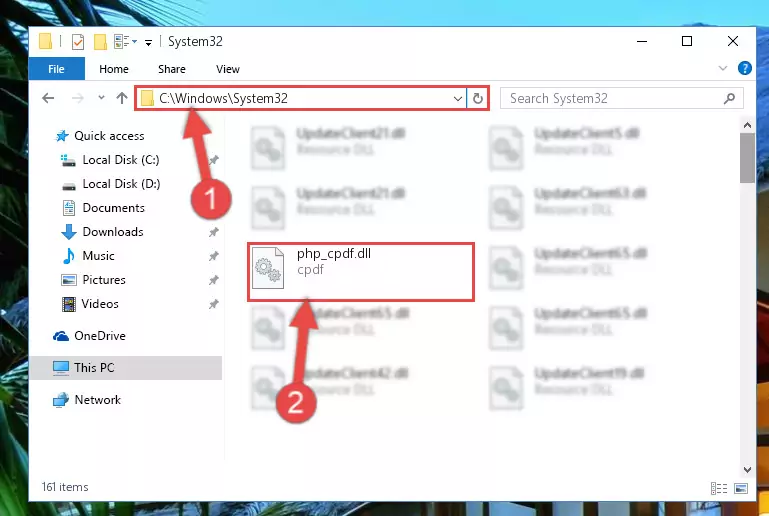Click the scrollbar down arrow
Image resolution: width=769 pixels, height=516 pixels.
(747, 470)
